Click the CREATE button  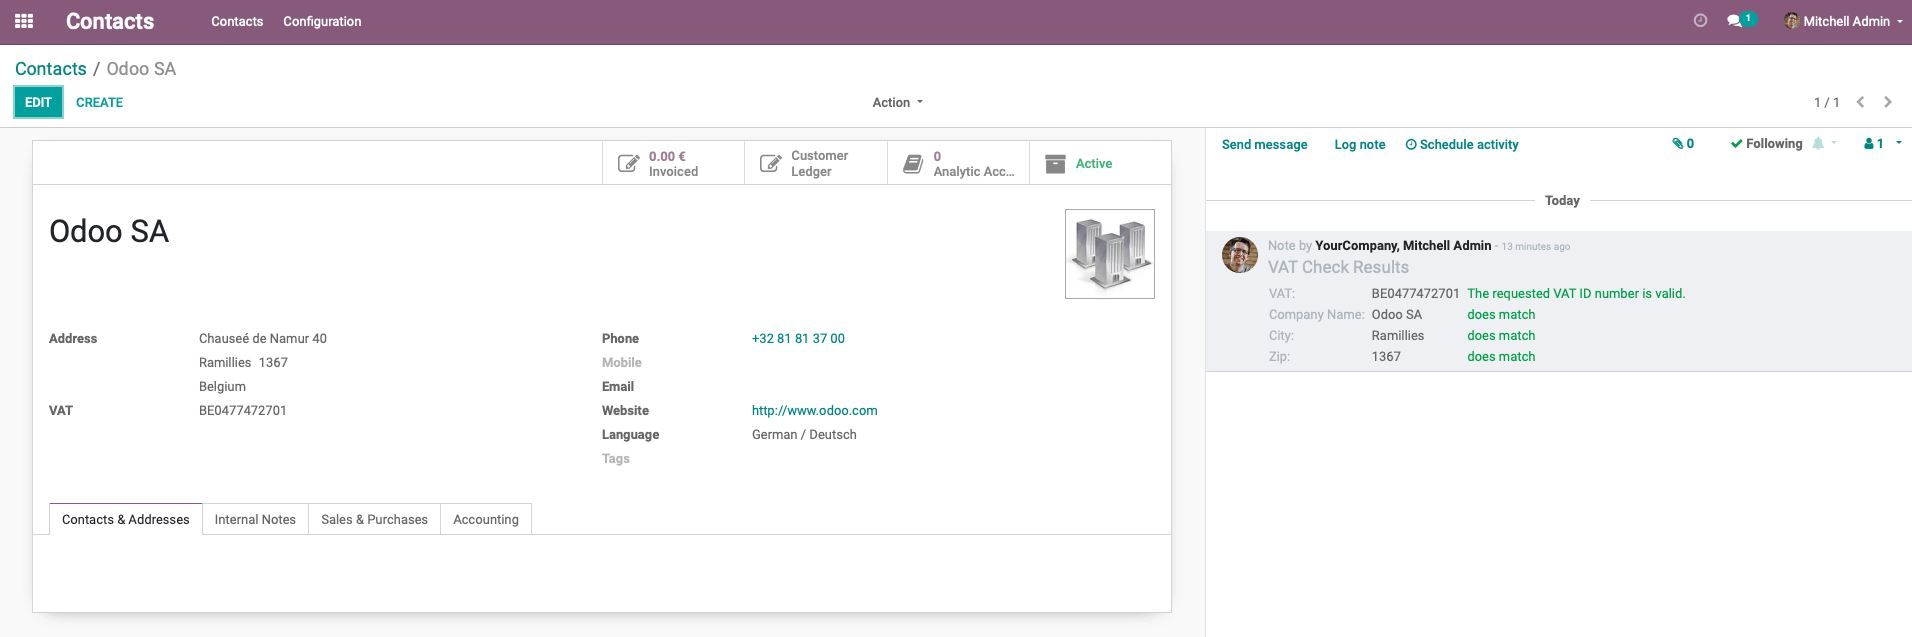tap(99, 102)
